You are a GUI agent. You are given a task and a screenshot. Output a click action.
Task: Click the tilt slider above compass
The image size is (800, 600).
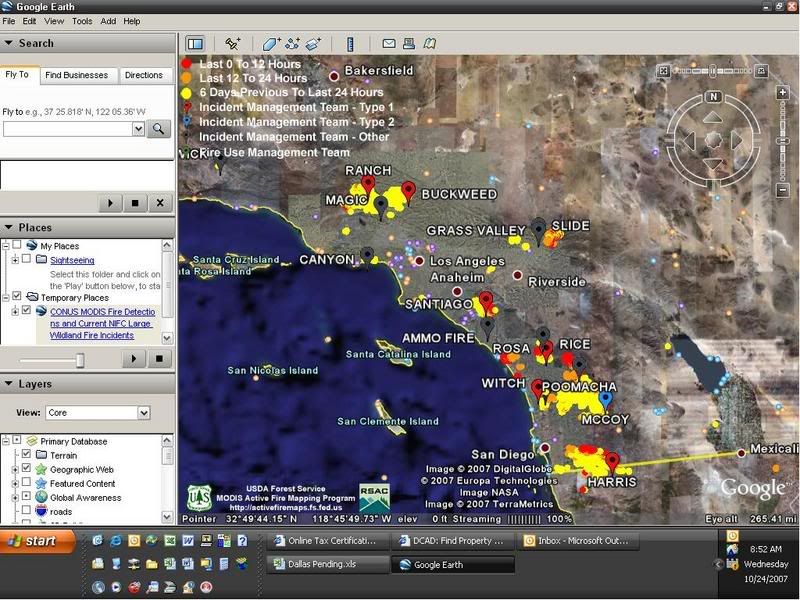pyautogui.click(x=712, y=70)
